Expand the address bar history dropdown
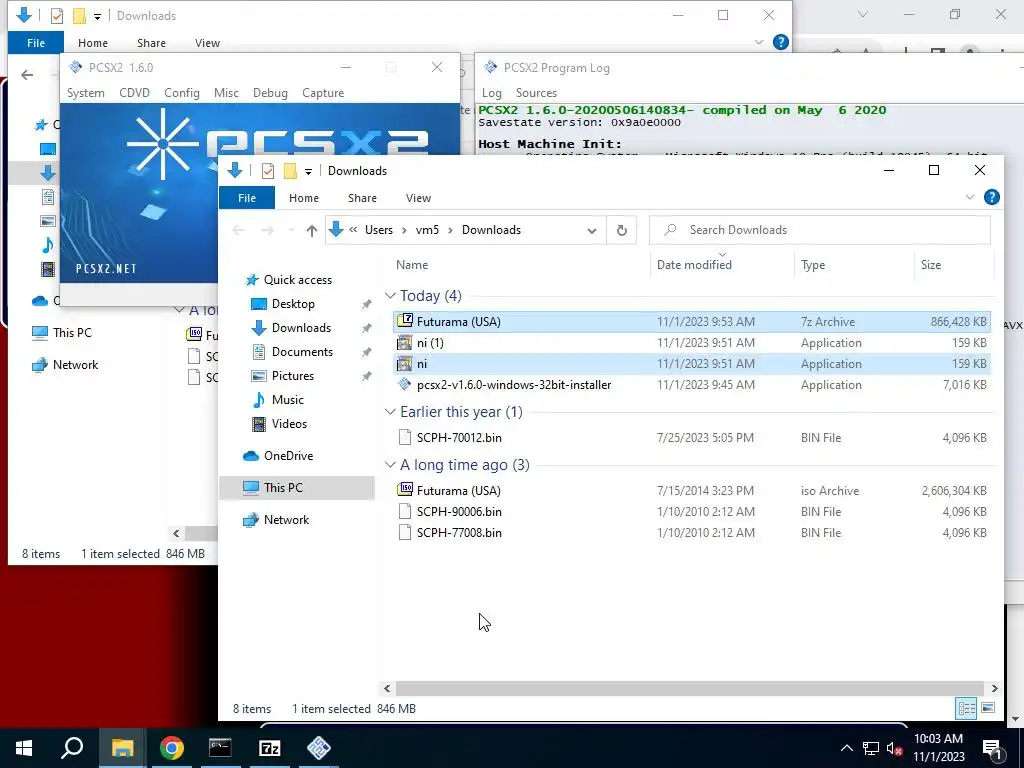Image resolution: width=1024 pixels, height=768 pixels. (592, 230)
